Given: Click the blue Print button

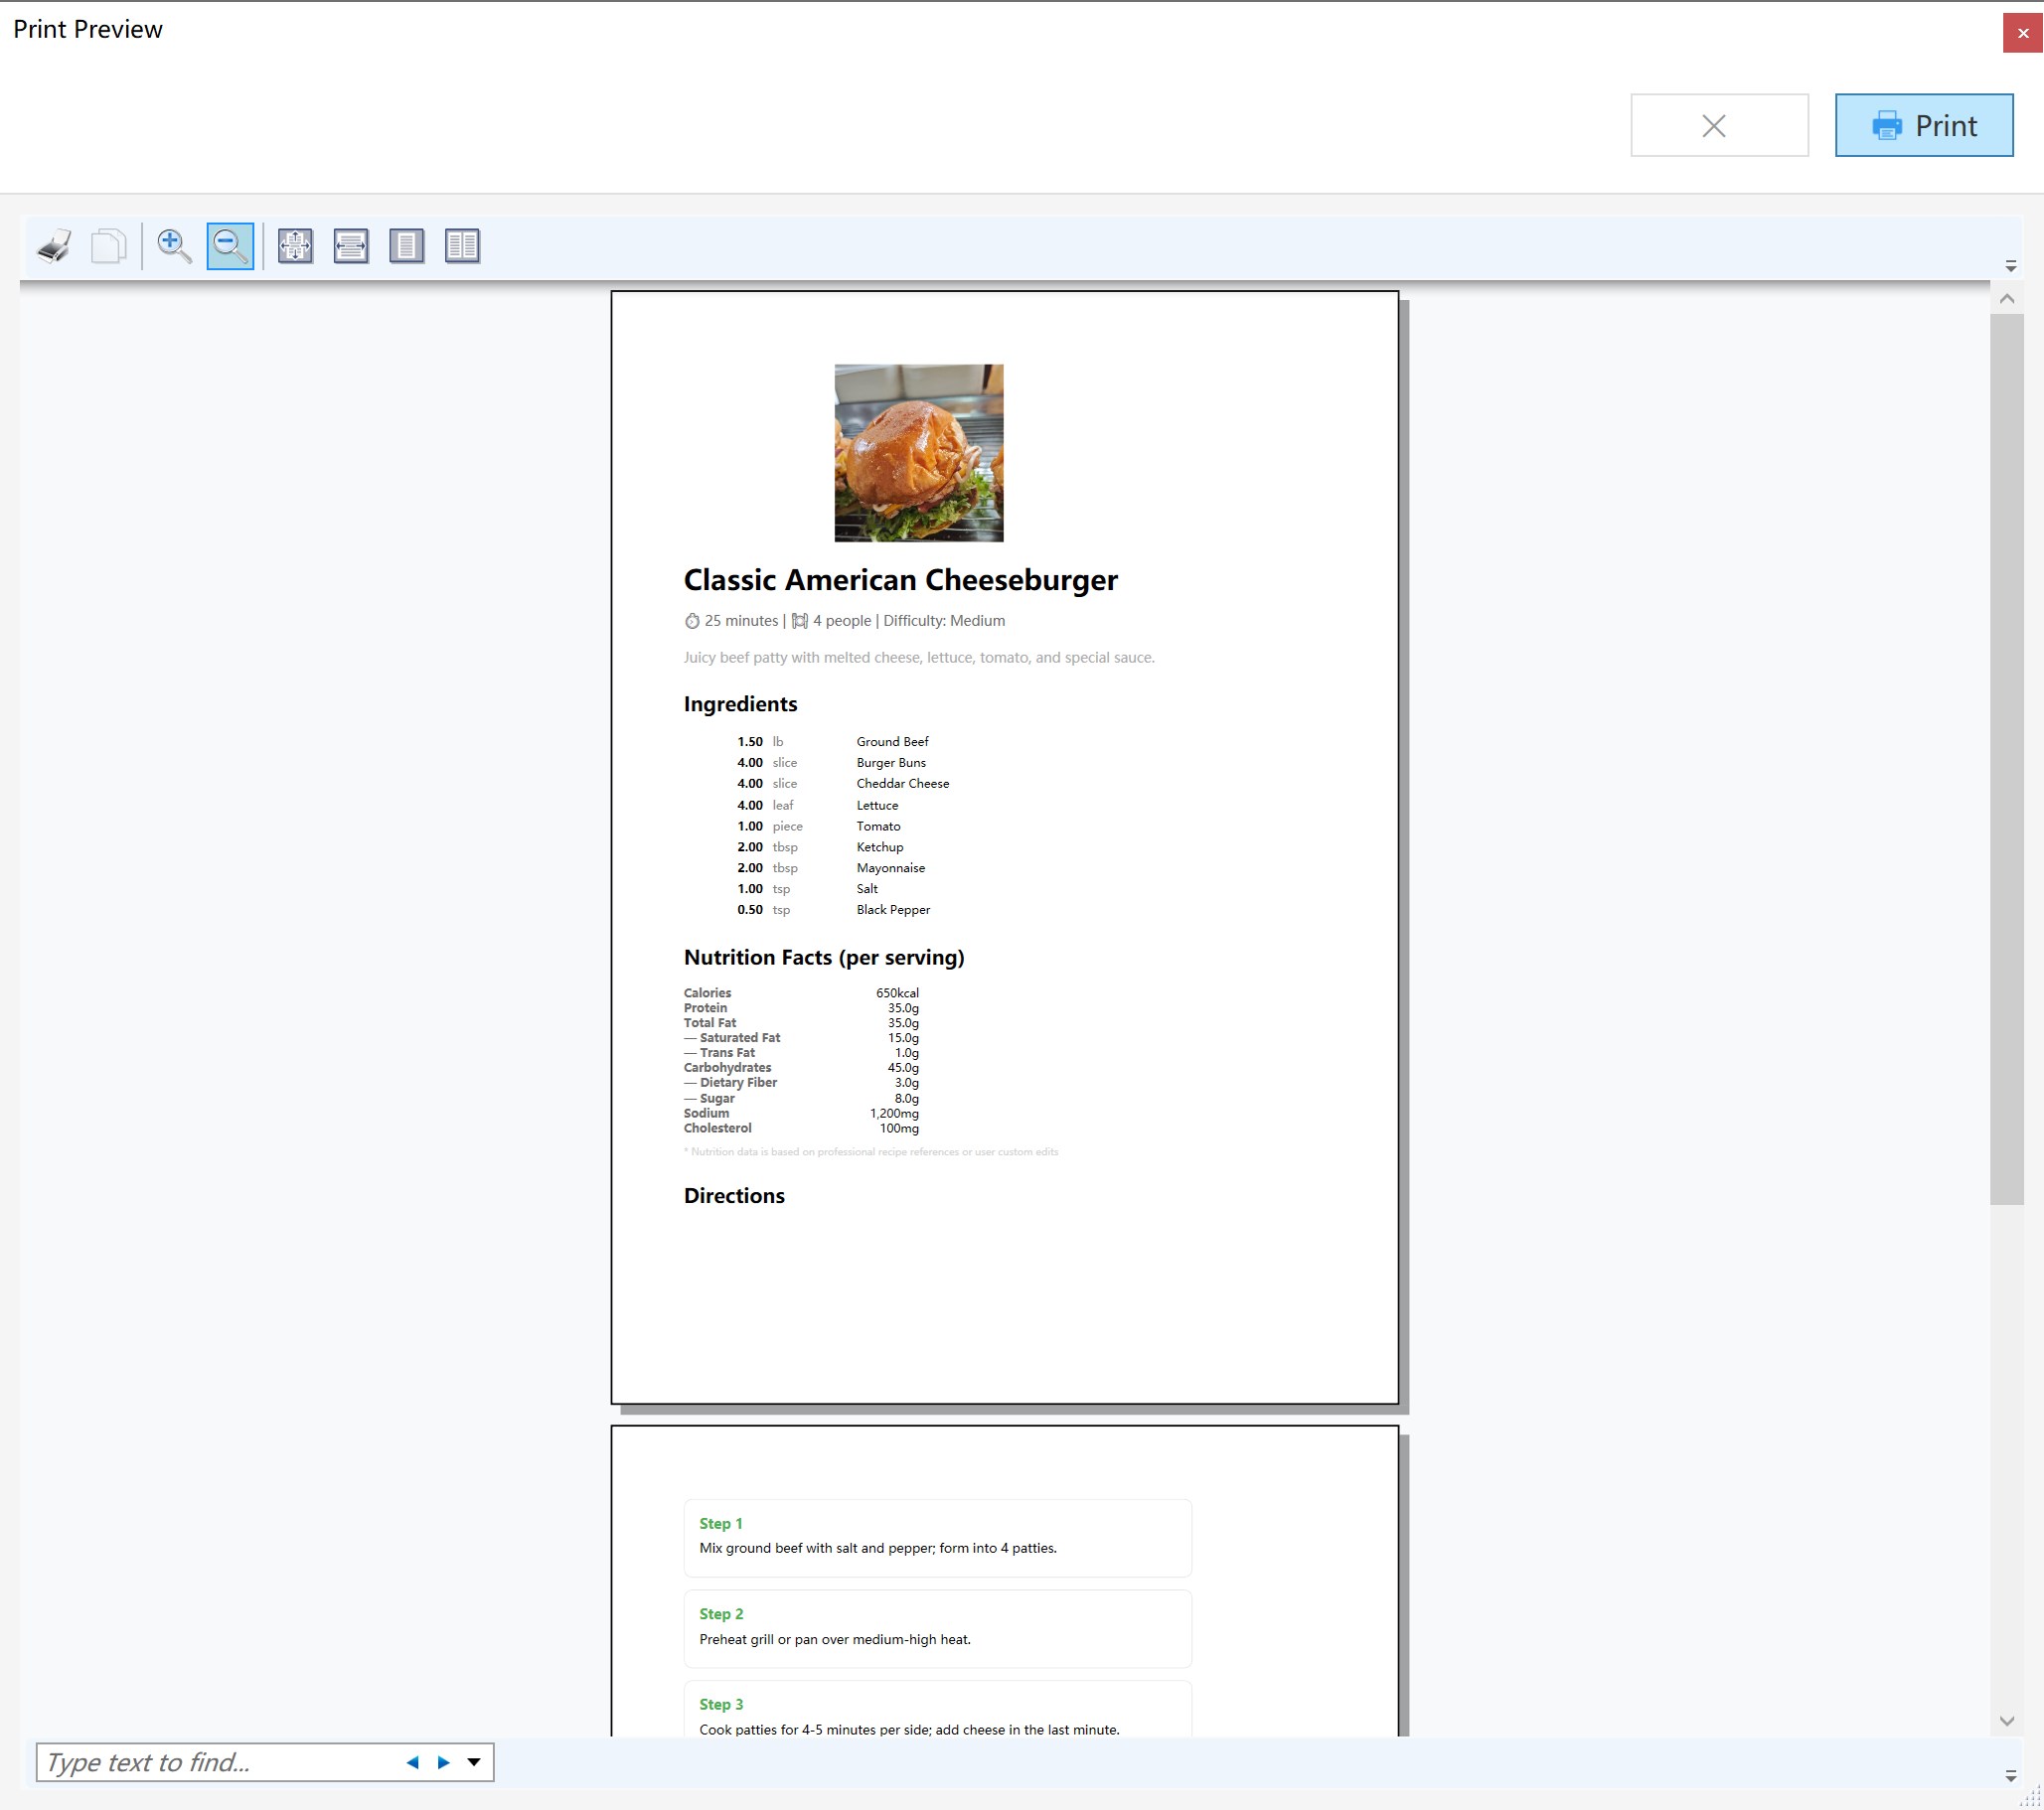Looking at the screenshot, I should point(1924,125).
